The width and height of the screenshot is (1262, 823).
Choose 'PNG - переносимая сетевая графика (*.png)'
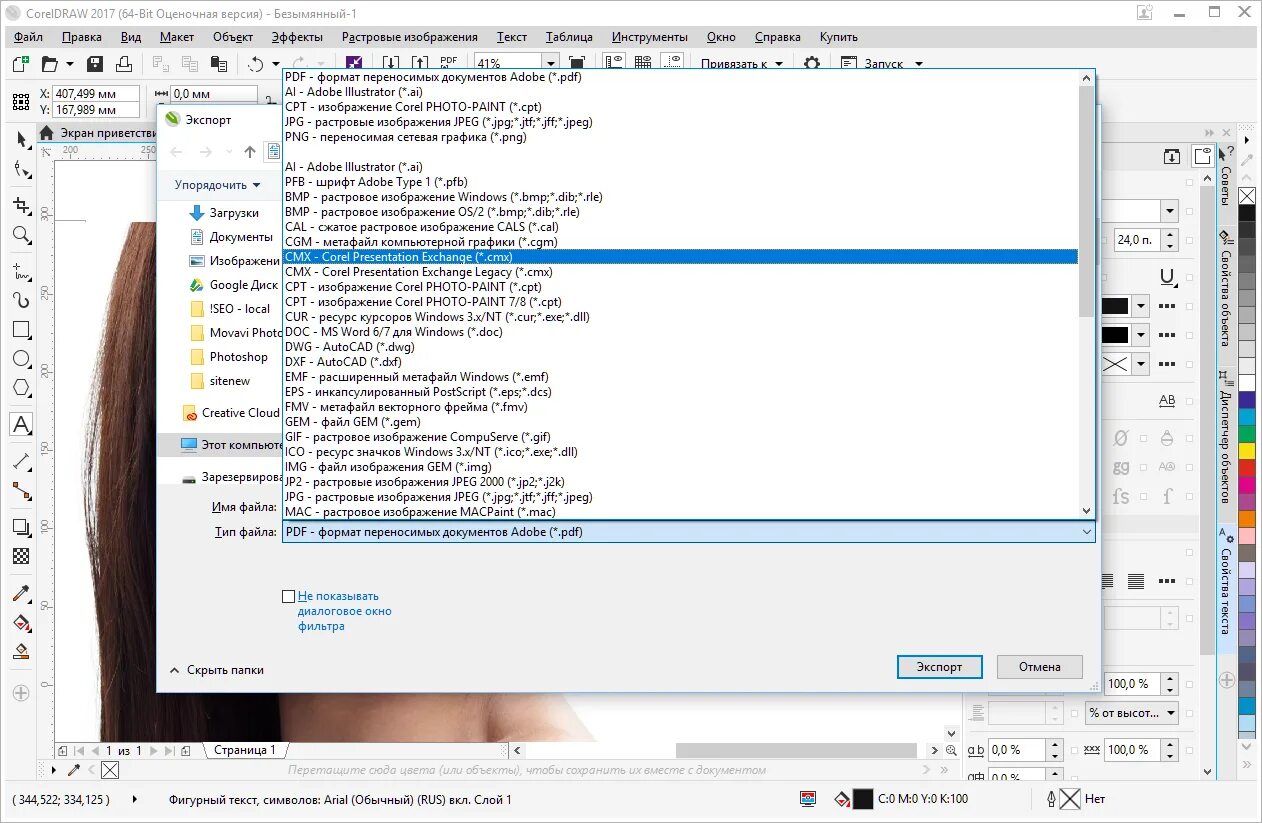coord(680,137)
